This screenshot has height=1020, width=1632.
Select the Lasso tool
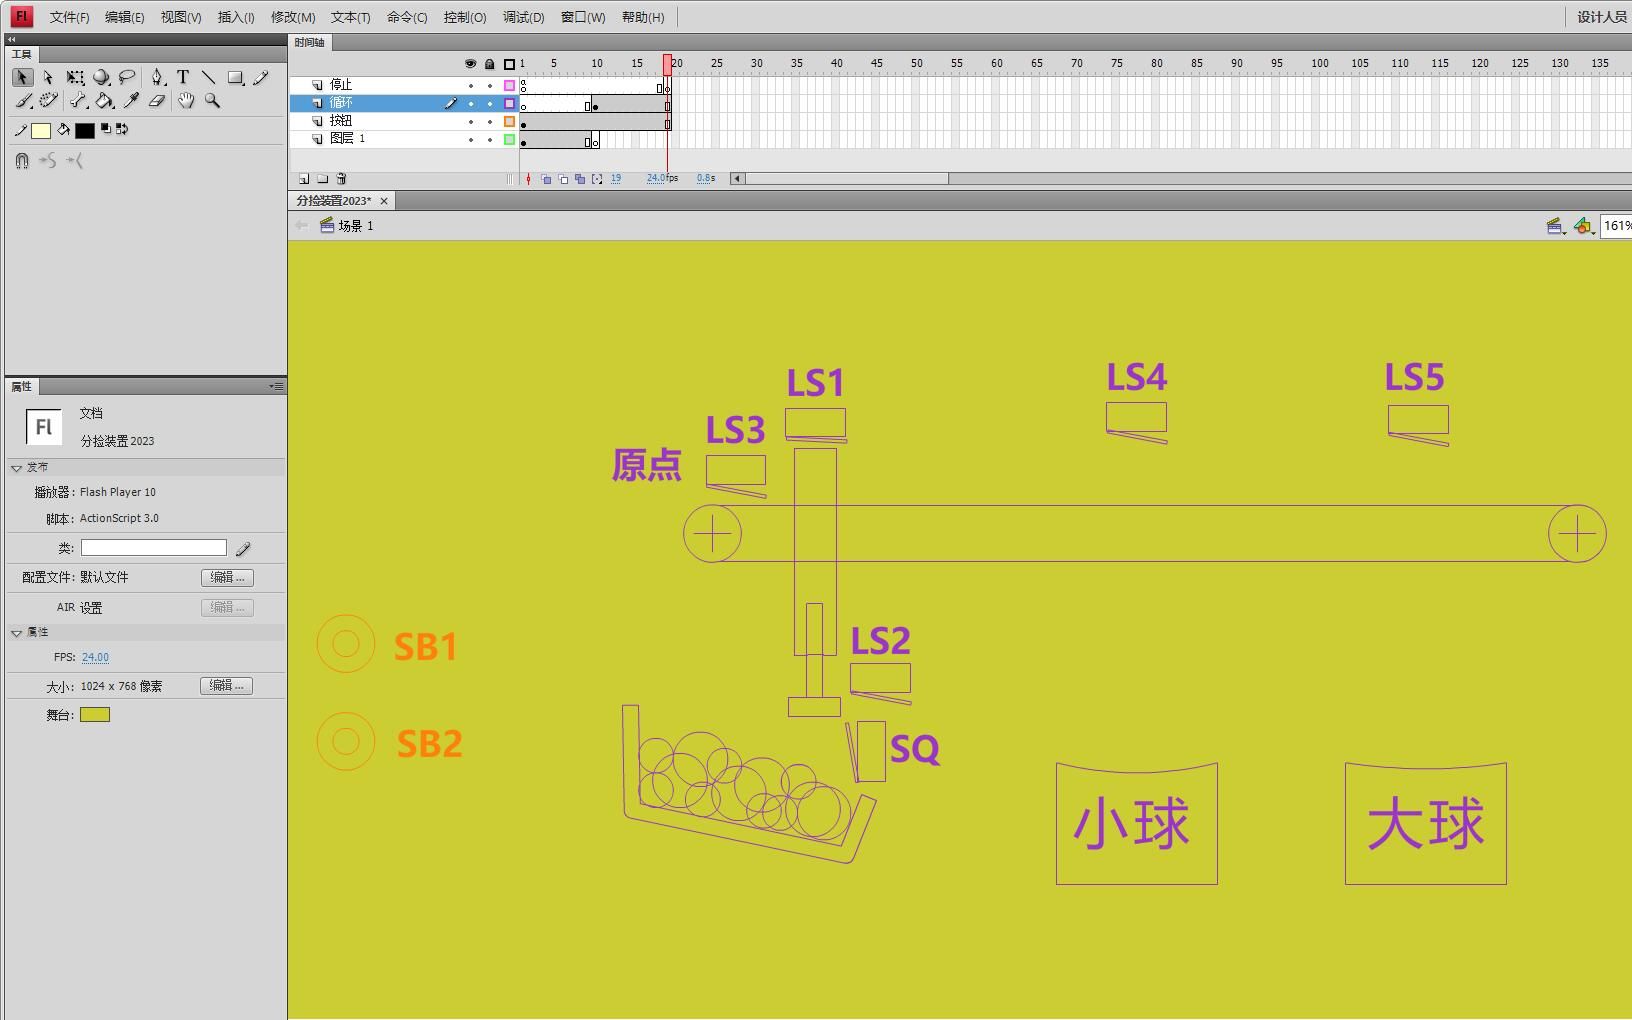coord(127,77)
